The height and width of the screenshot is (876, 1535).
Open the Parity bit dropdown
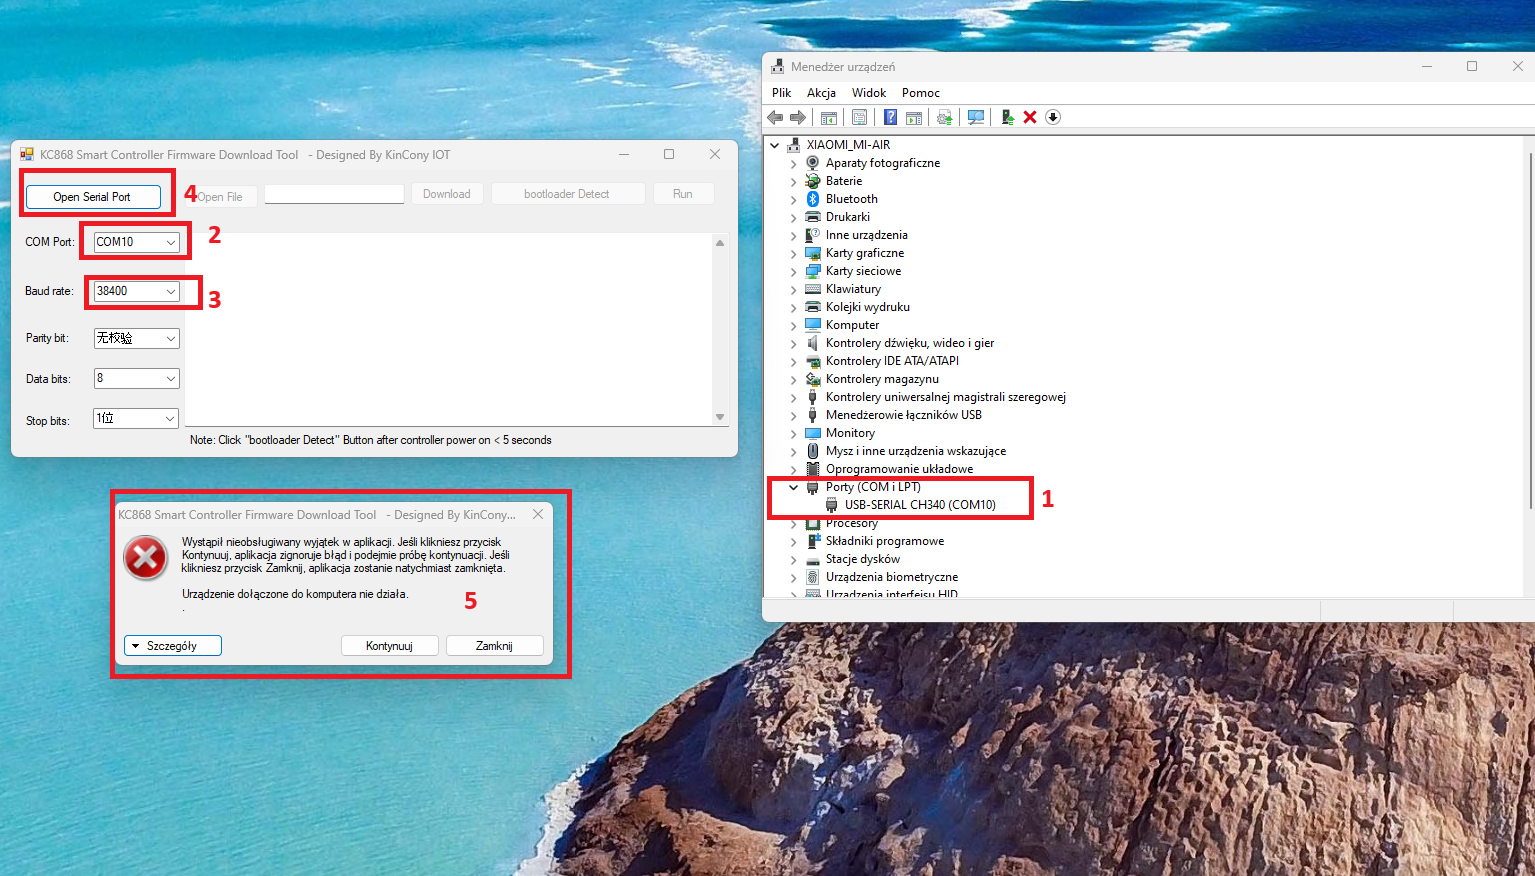171,338
